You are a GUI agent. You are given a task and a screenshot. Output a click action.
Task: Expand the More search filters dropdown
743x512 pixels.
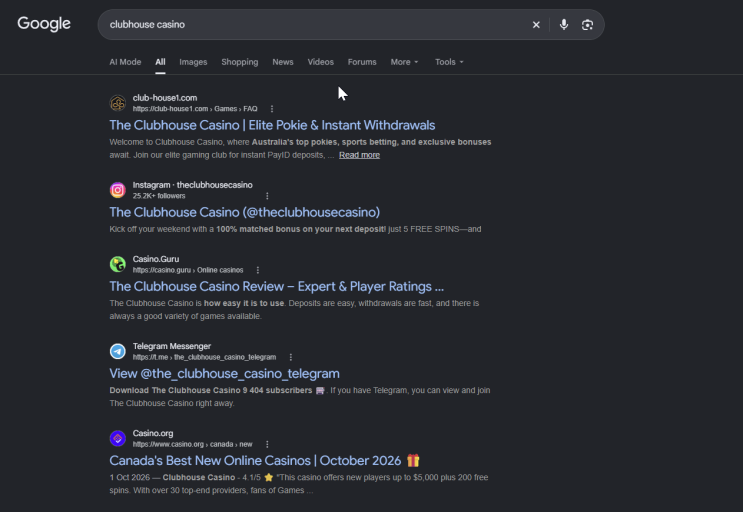[404, 62]
